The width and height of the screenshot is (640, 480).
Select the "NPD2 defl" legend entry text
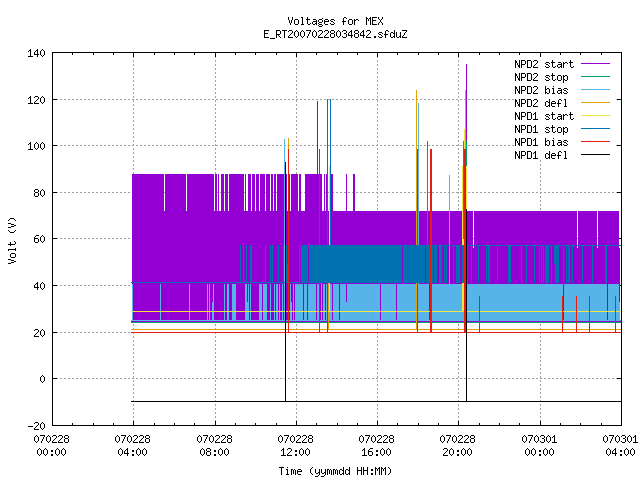(541, 103)
